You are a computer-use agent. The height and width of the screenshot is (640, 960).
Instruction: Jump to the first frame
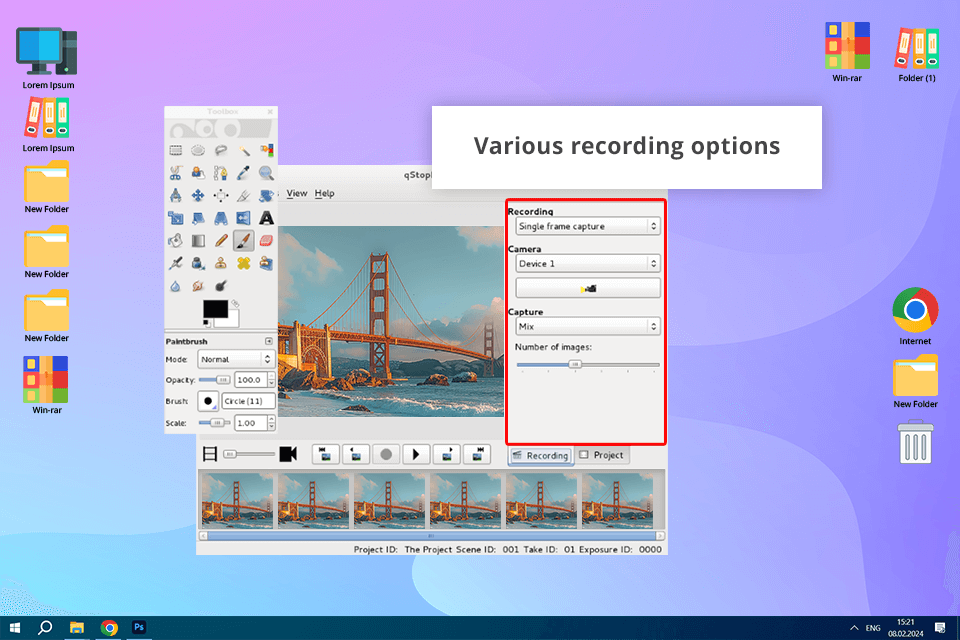pyautogui.click(x=325, y=454)
